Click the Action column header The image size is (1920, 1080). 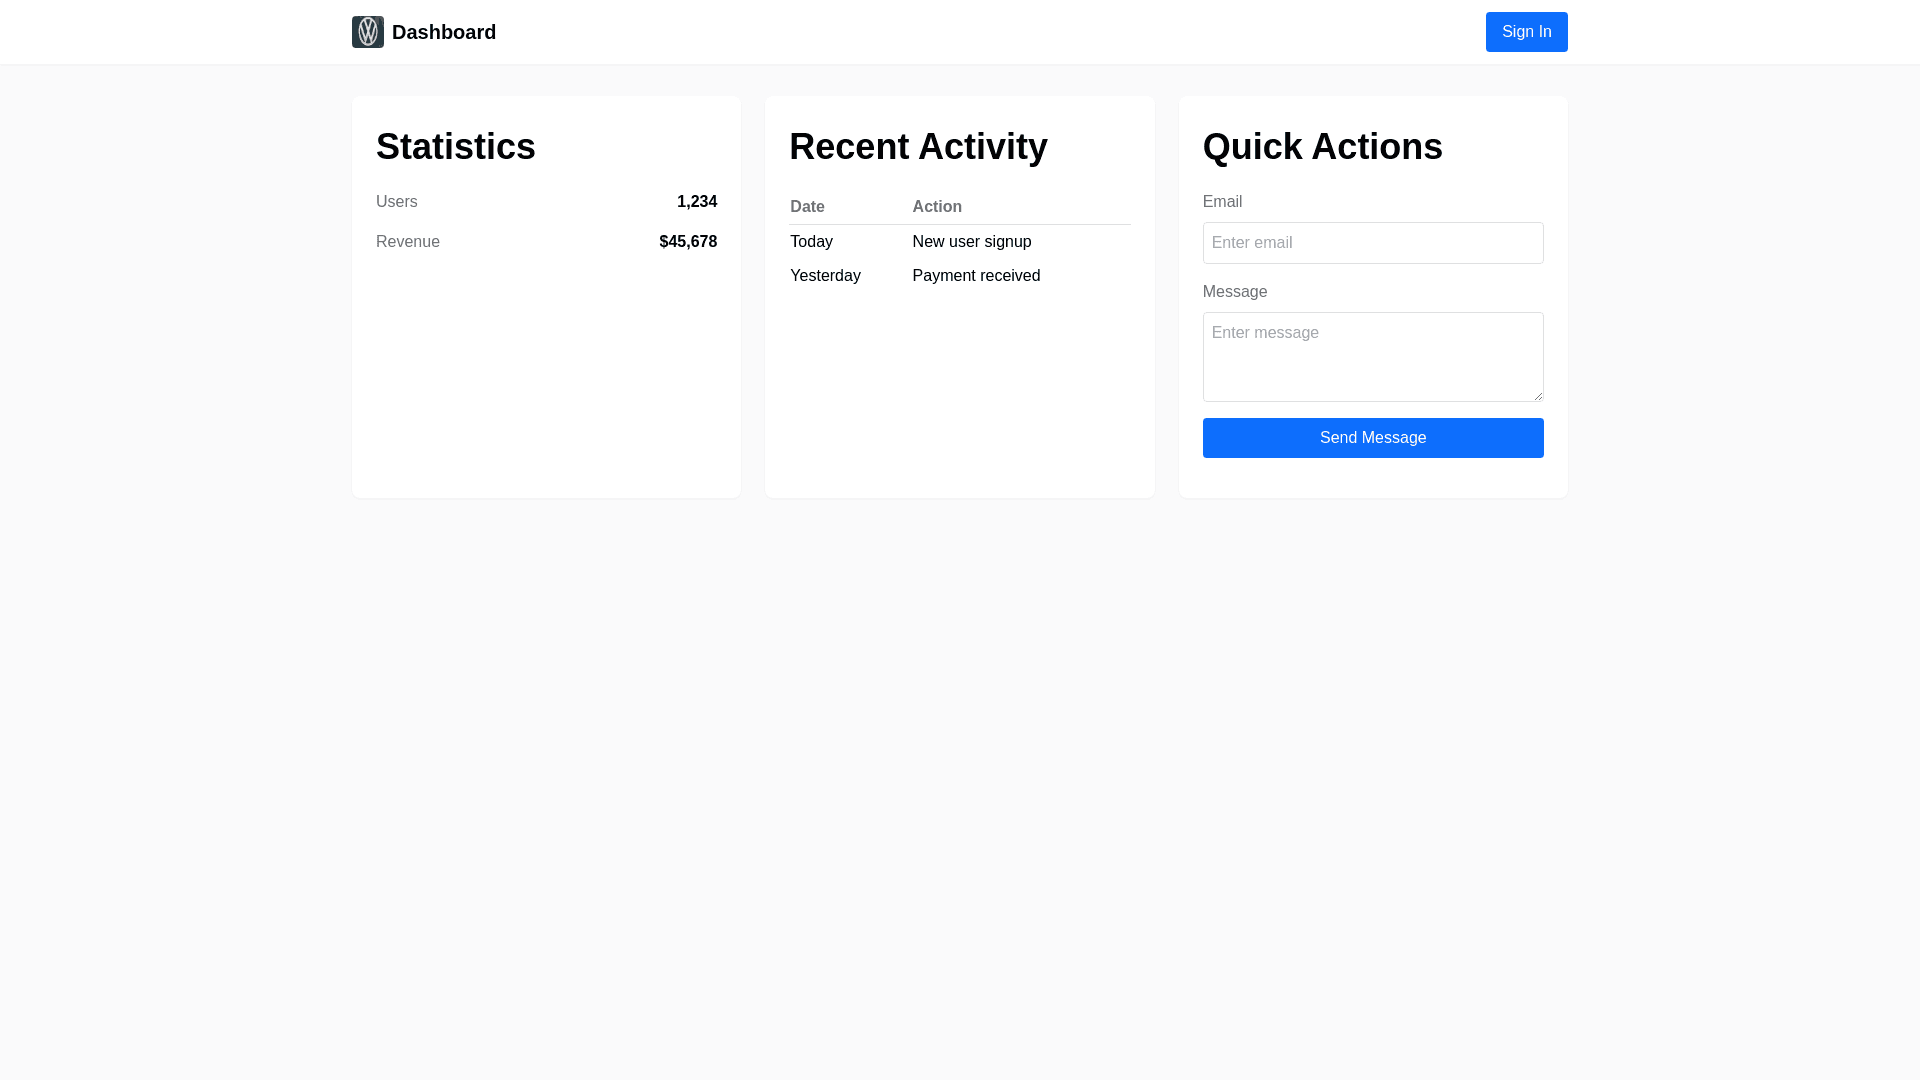936,207
